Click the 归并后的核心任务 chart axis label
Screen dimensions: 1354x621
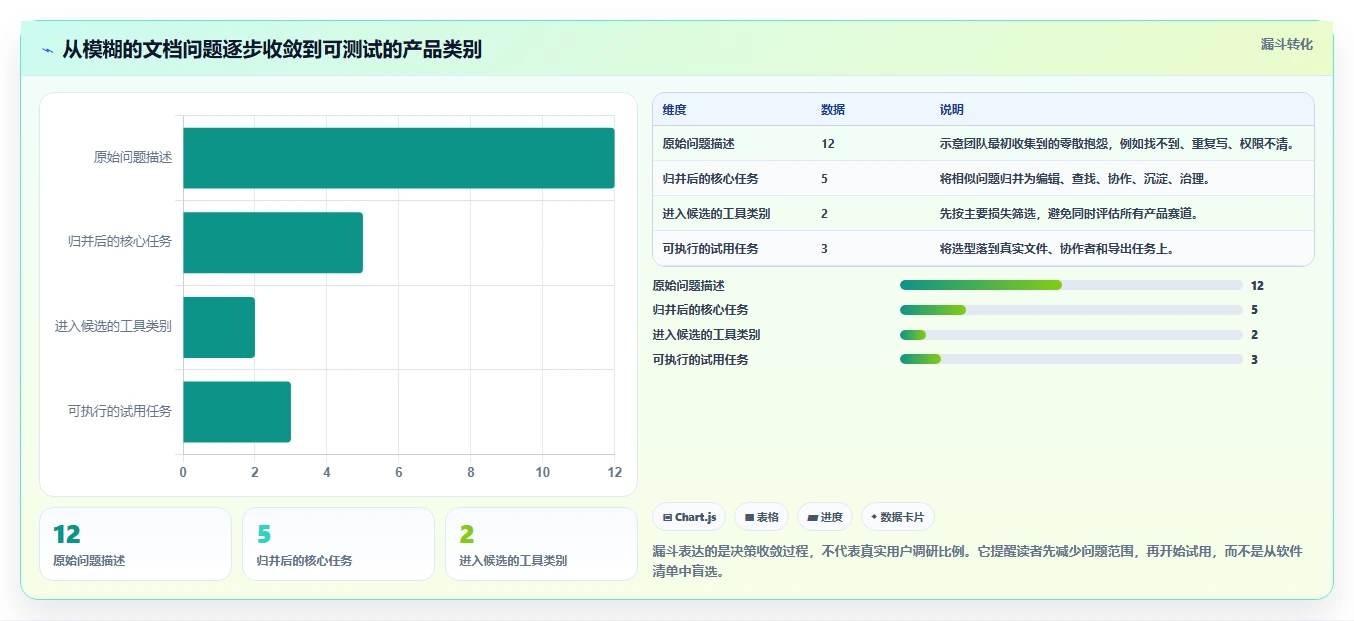click(x=120, y=242)
